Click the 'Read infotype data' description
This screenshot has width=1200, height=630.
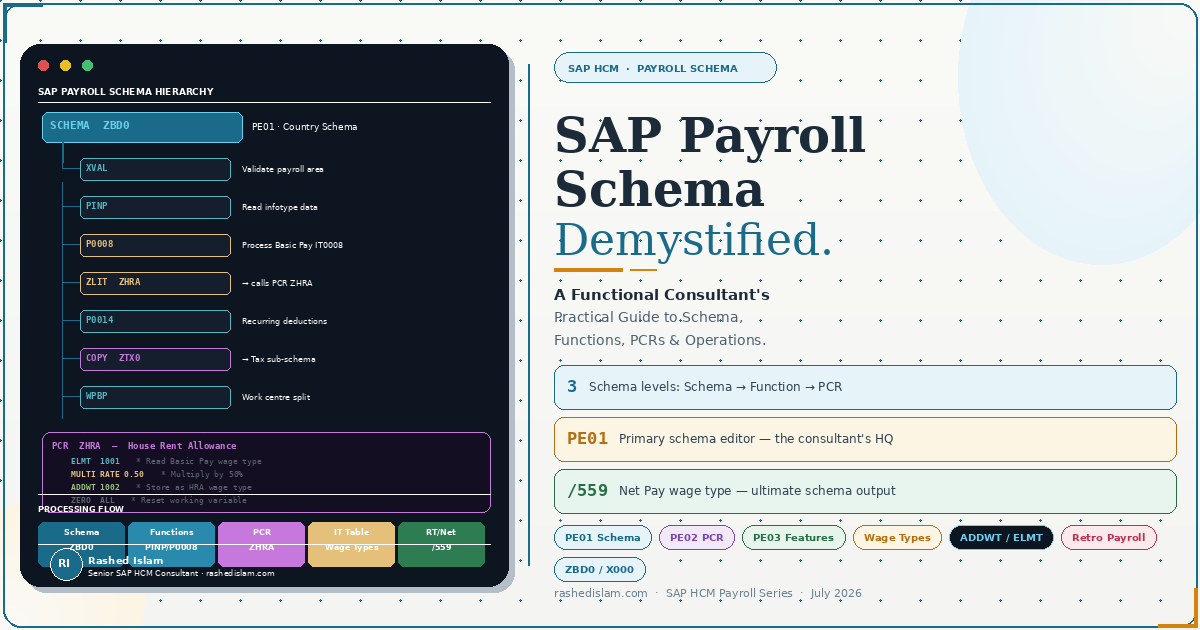(x=280, y=207)
